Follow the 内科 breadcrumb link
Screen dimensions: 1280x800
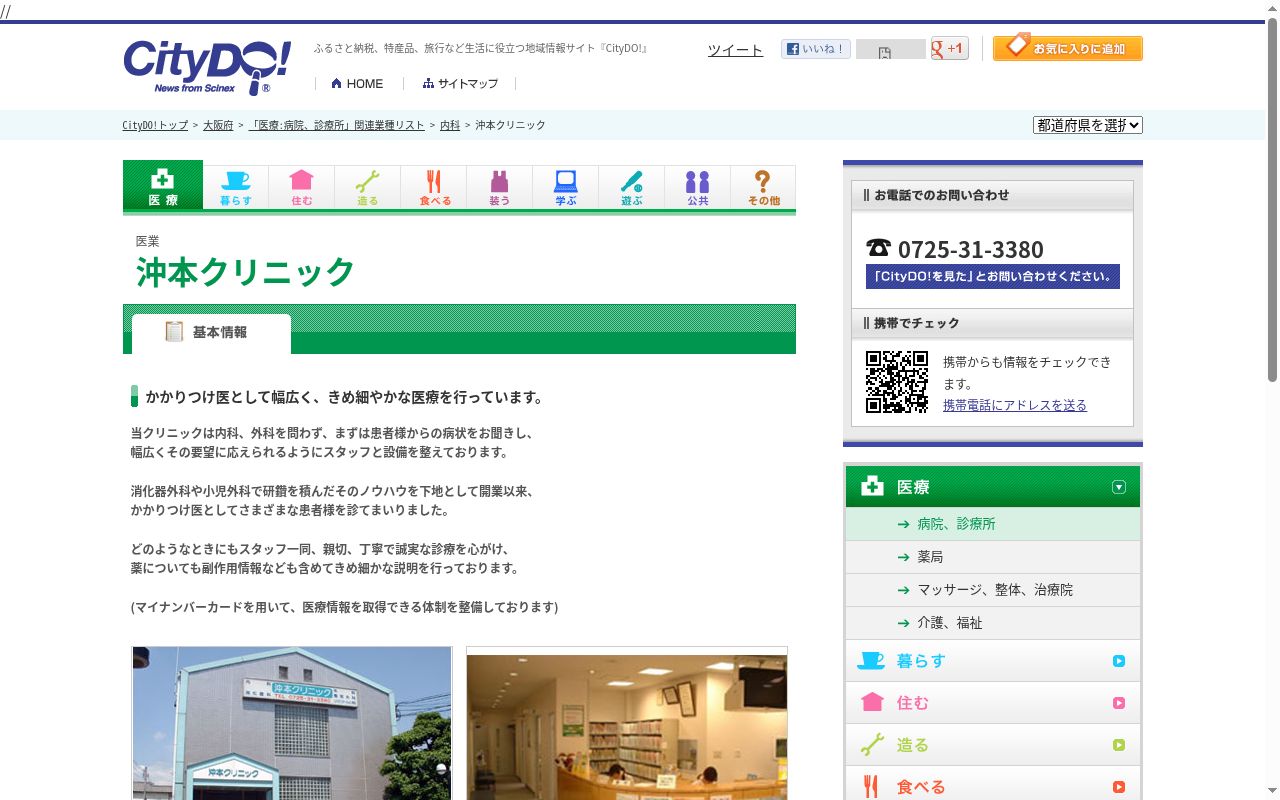click(x=450, y=125)
